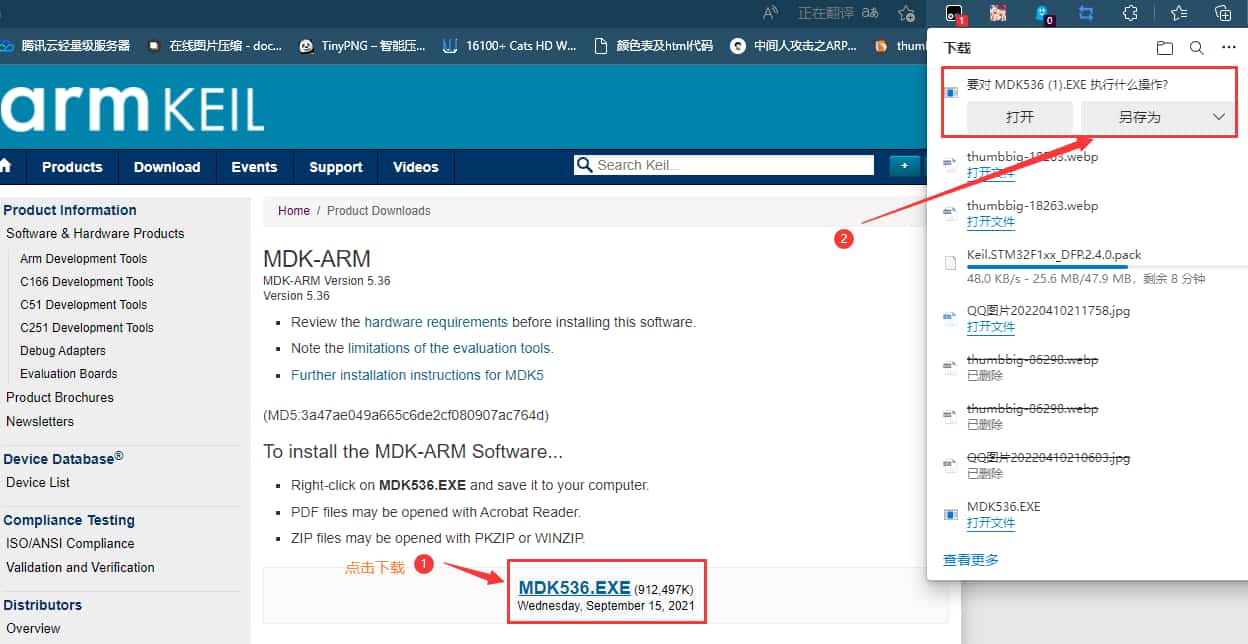The height and width of the screenshot is (644, 1248).
Task: Open the Download menu item
Action: click(x=167, y=167)
